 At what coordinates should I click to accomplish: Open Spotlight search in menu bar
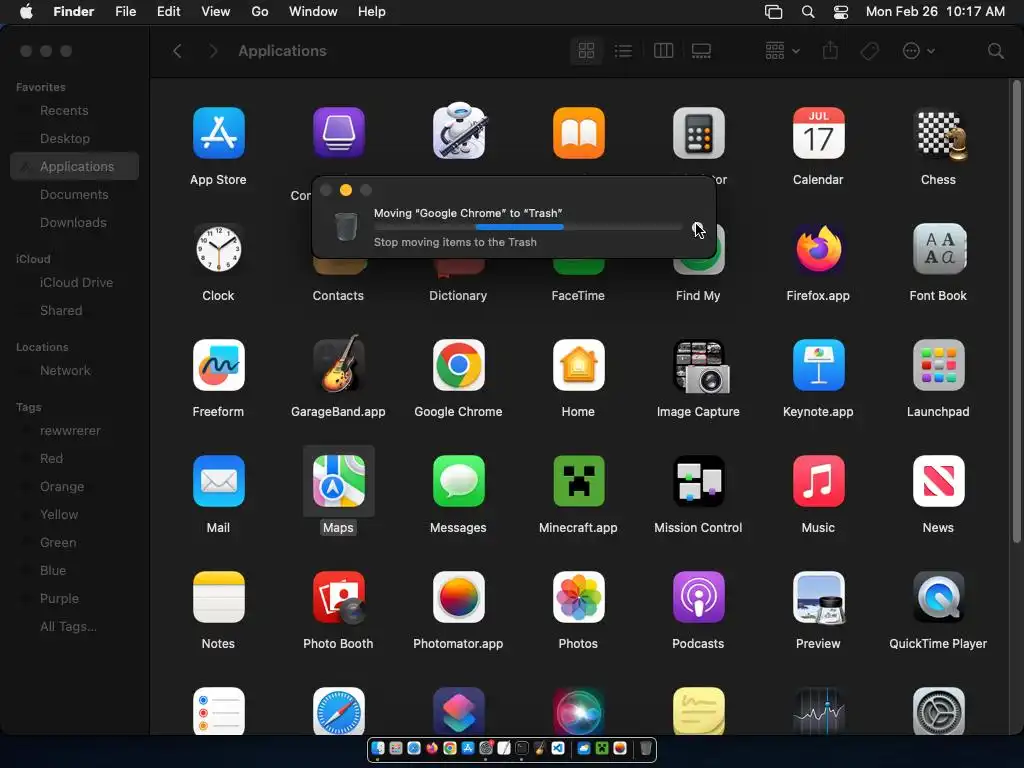tap(808, 12)
